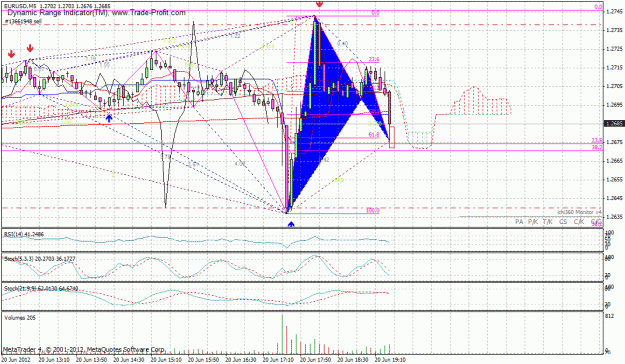This screenshot has height=364, width=625.
Task: Click the 1.2705 price axis label
Action: tap(614, 86)
